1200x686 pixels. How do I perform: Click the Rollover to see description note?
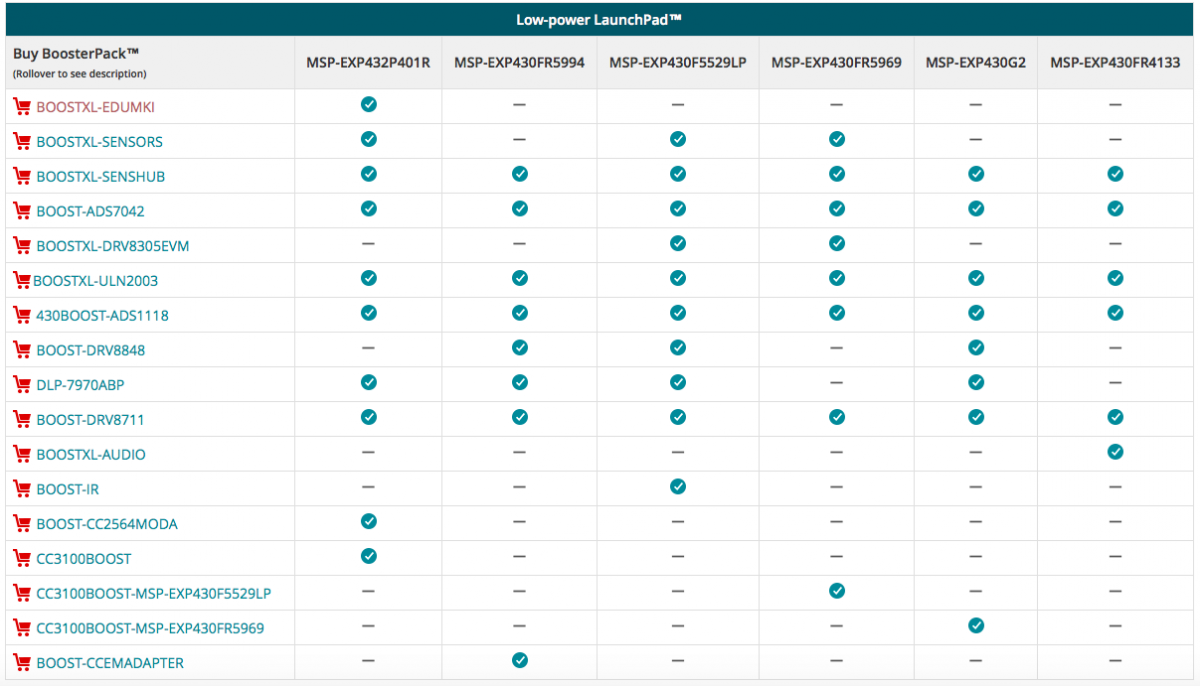coord(80,74)
